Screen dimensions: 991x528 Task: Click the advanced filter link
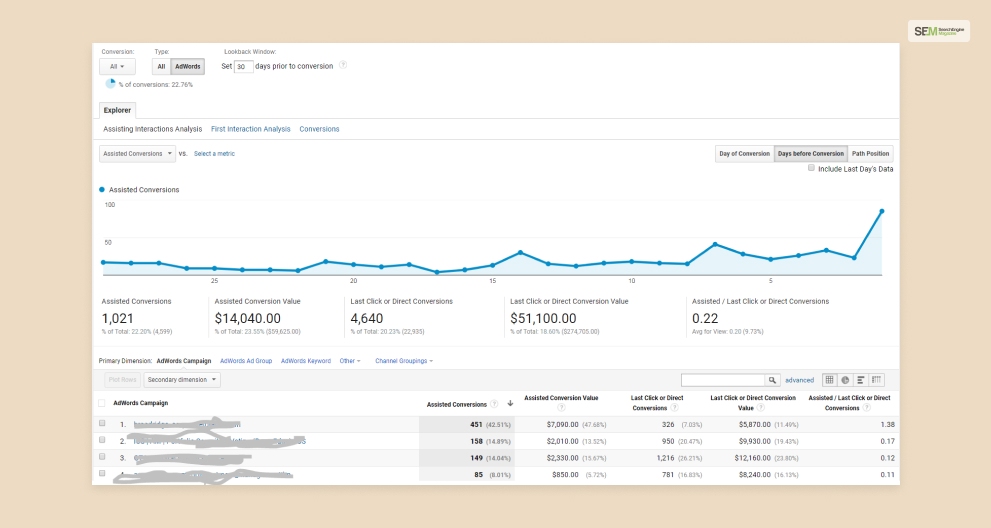(x=799, y=380)
